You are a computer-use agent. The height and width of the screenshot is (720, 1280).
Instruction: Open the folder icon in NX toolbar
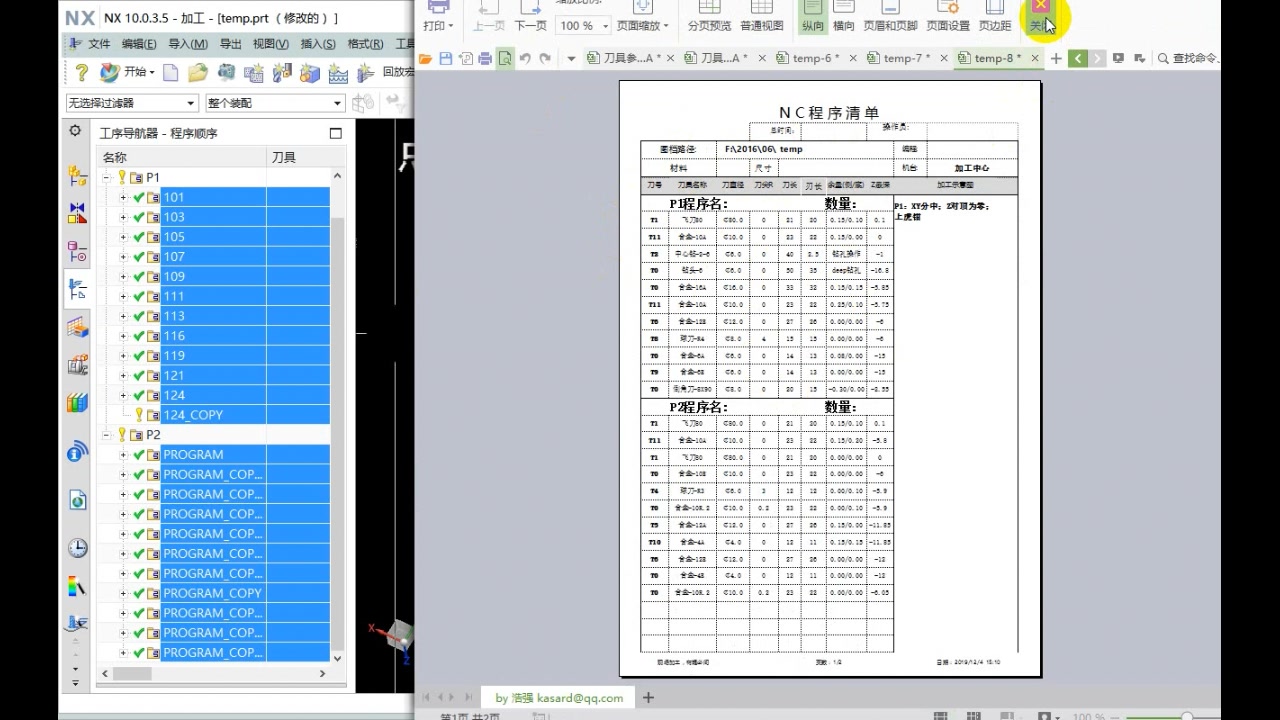[x=198, y=72]
